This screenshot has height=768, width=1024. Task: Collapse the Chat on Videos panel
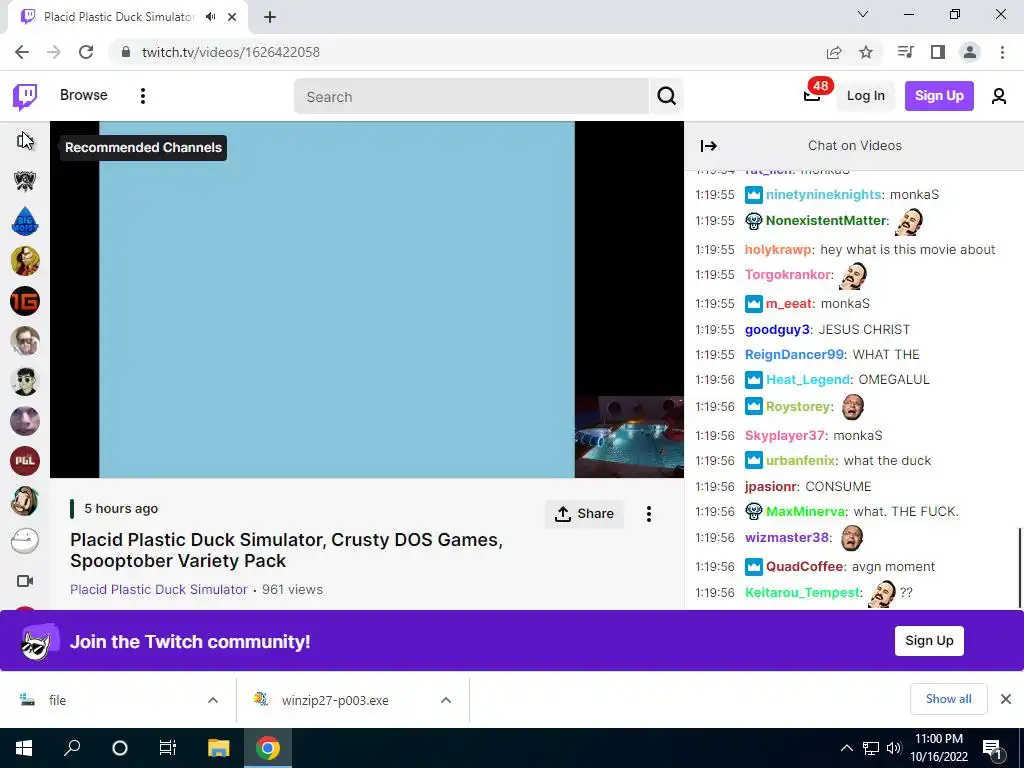[709, 146]
